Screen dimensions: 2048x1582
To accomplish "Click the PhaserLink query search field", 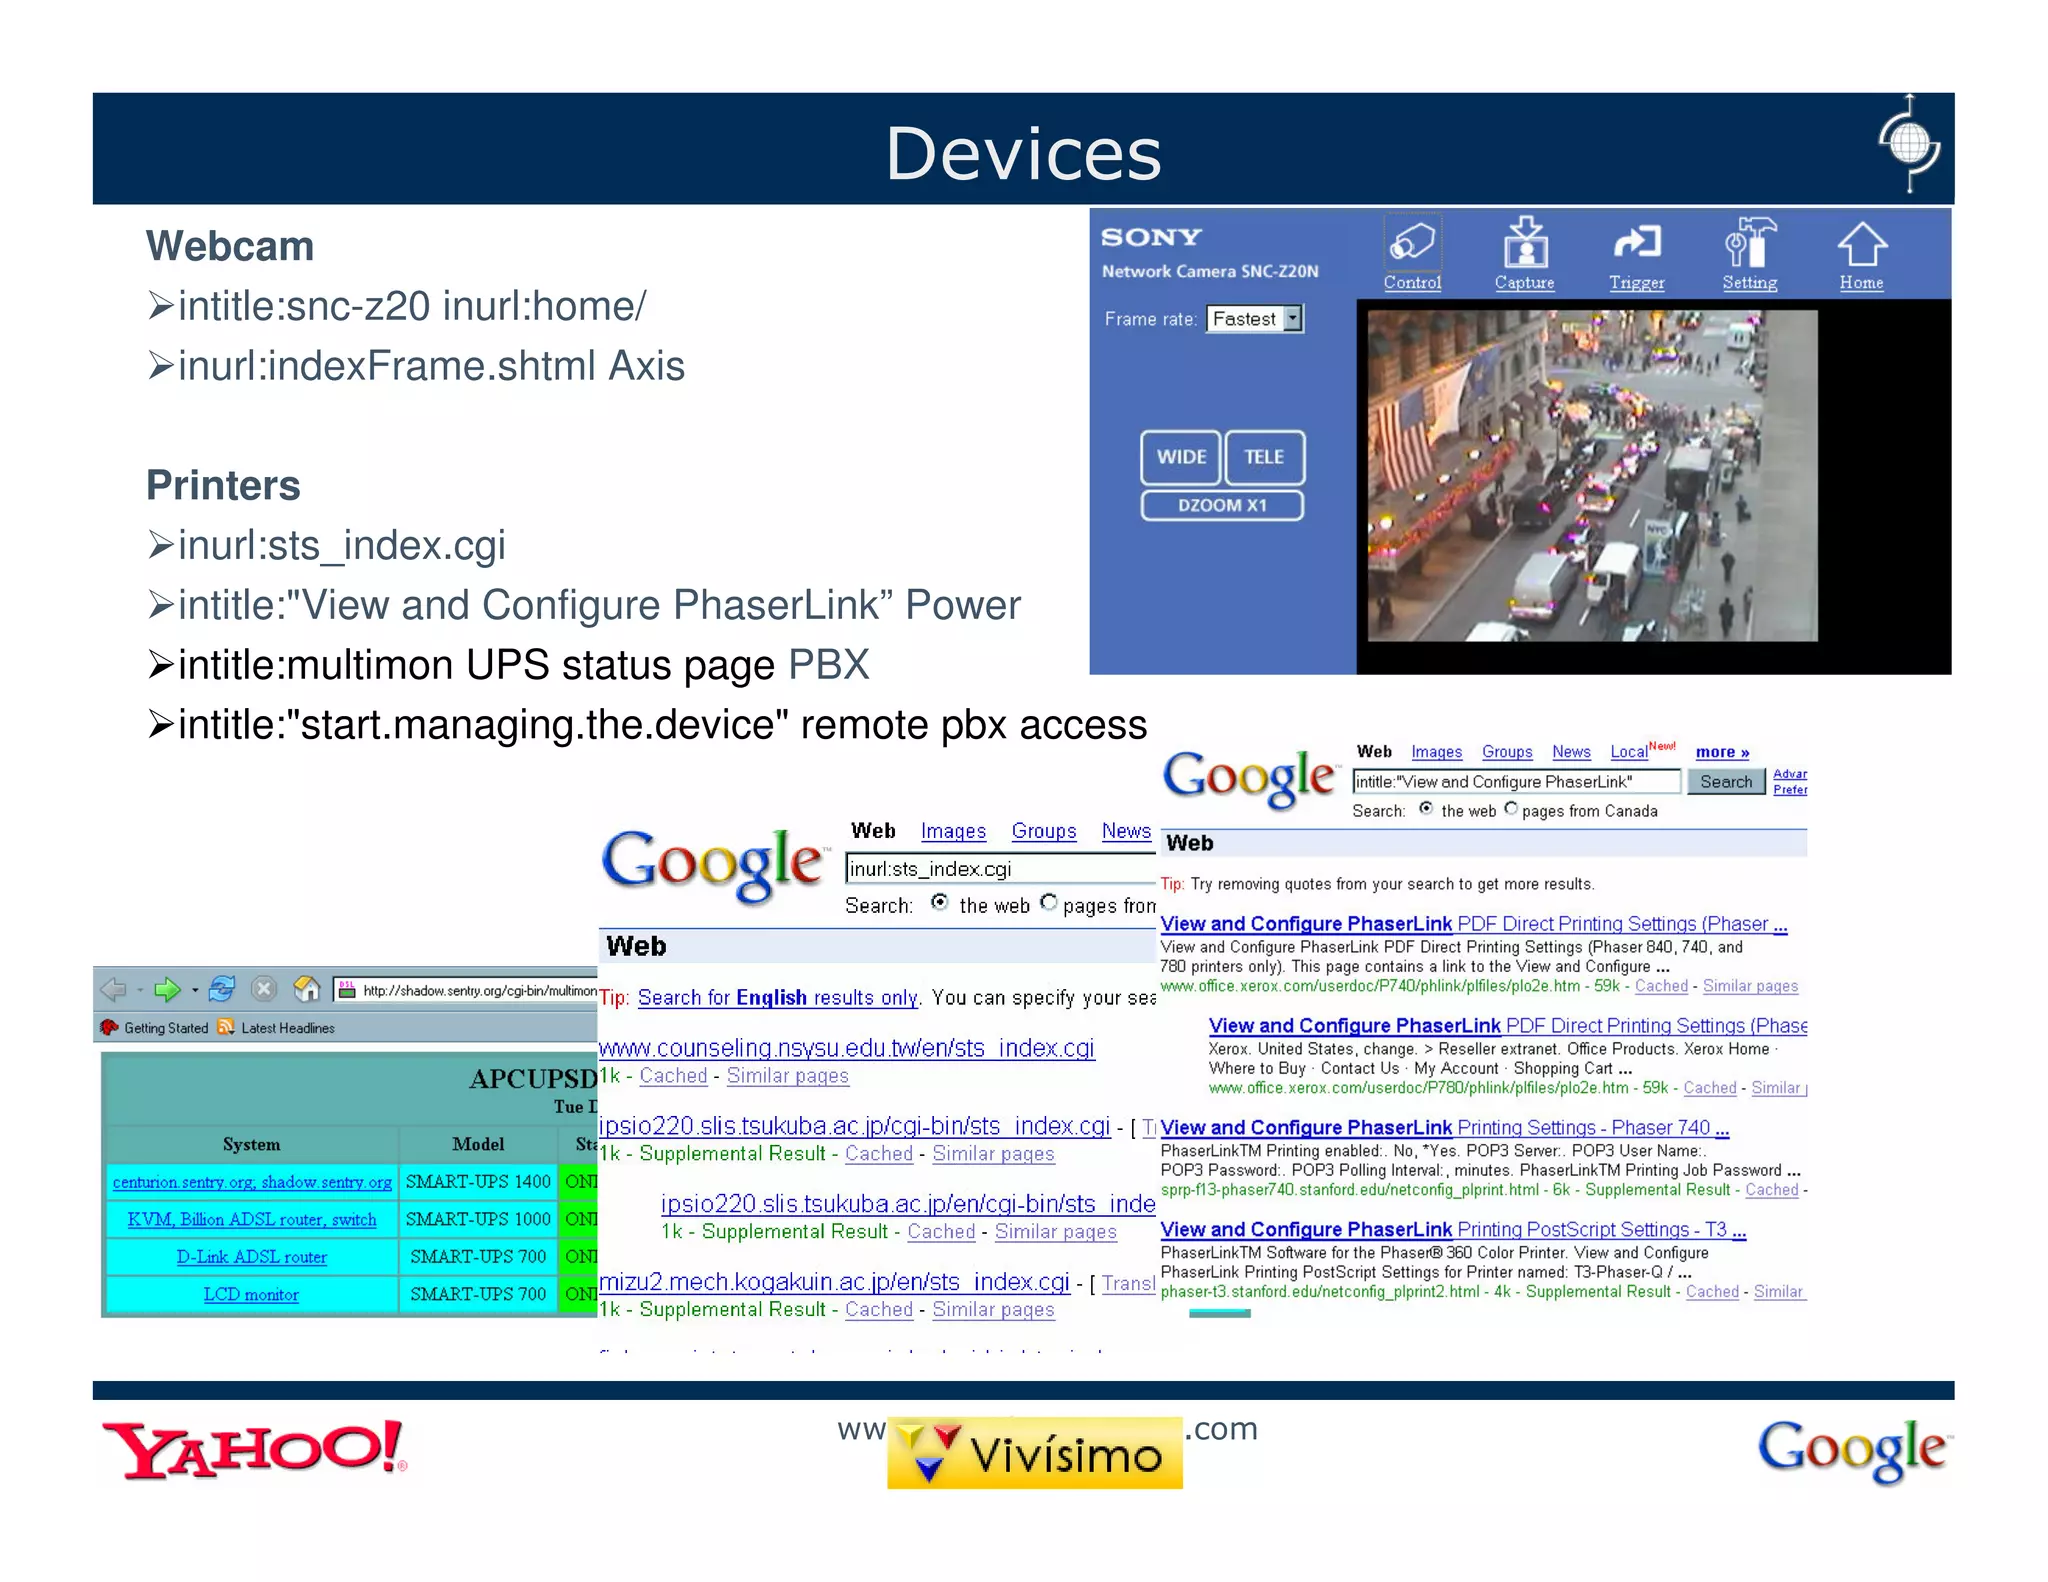I will pos(1516,782).
